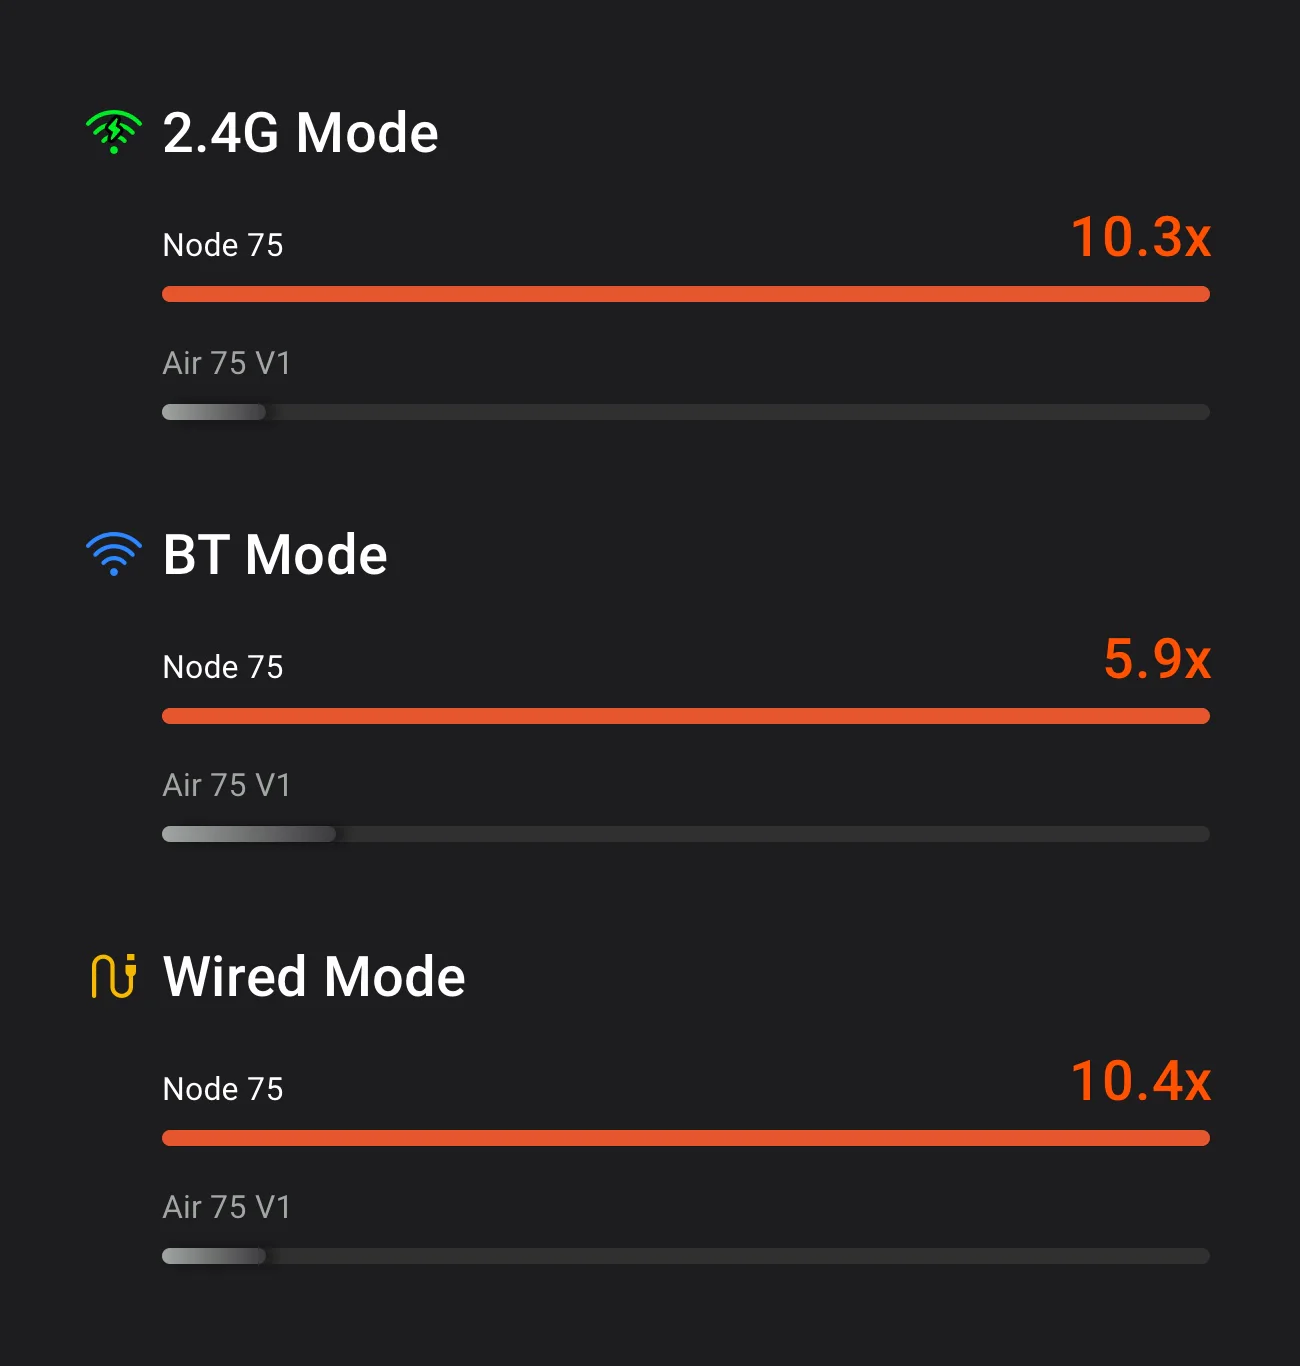Click the gray Air 75 V1 bar in BT Mode
This screenshot has width=1300, height=1366.
[x=249, y=834]
